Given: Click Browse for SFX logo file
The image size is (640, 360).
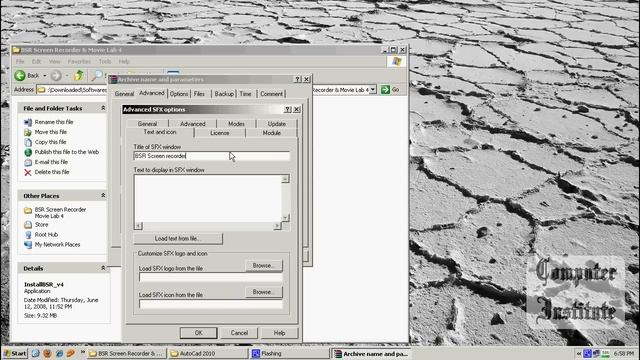Looking at the screenshot, I should pos(264,266).
